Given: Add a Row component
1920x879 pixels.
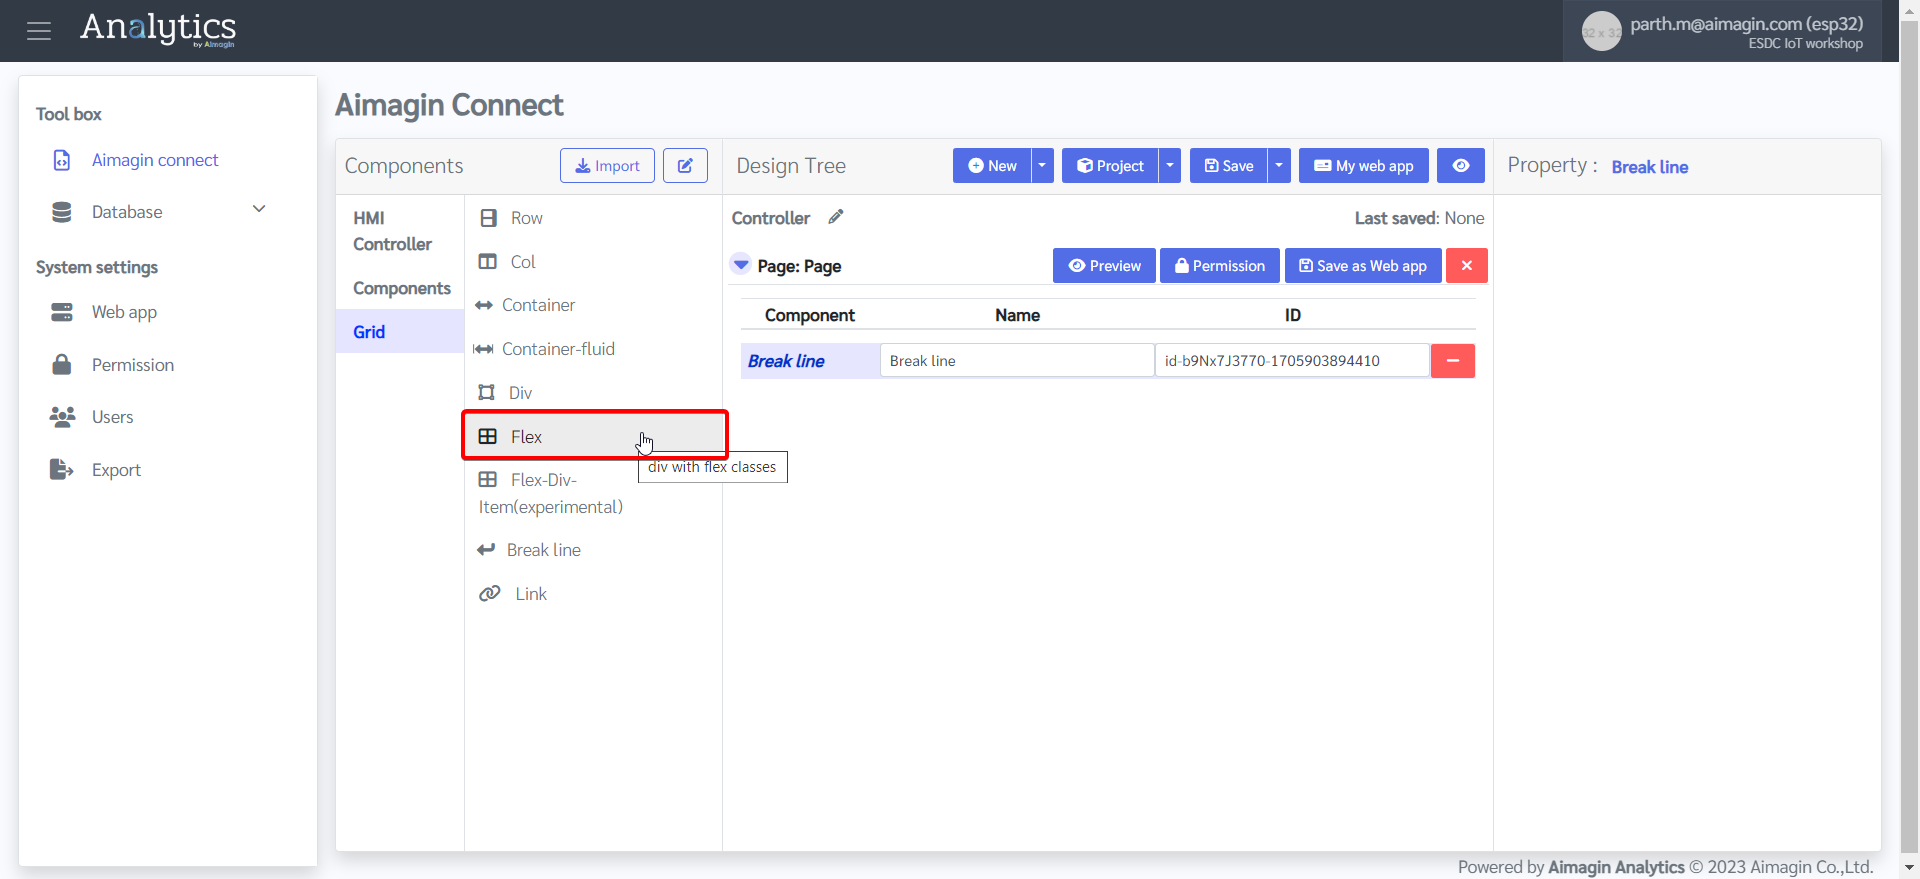Looking at the screenshot, I should [x=593, y=218].
